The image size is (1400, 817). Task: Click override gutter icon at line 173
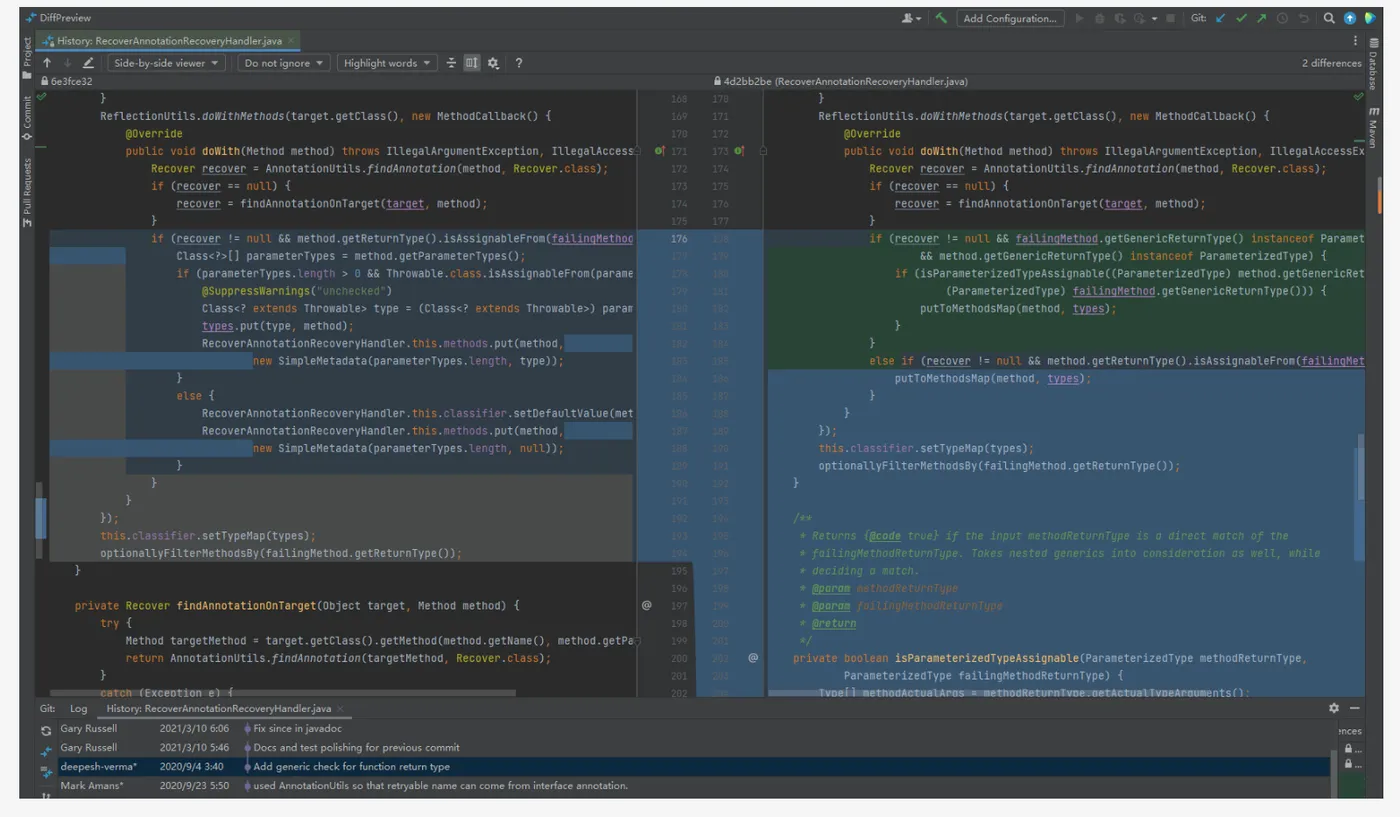tap(738, 151)
